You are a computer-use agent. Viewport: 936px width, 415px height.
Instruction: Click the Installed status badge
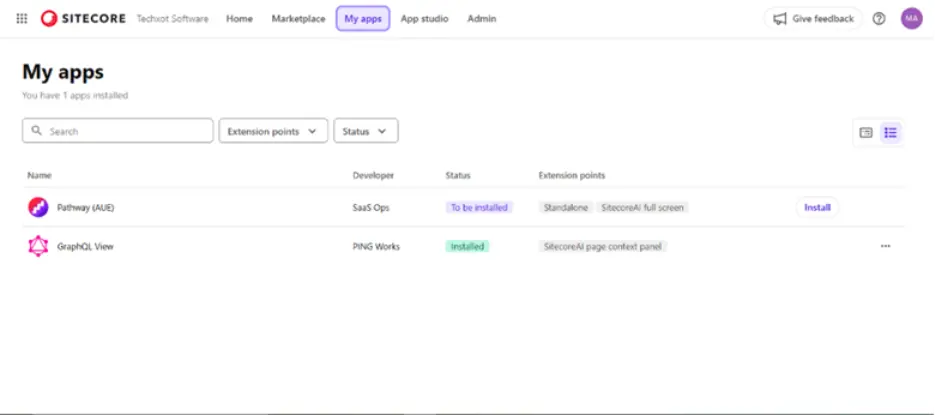467,246
